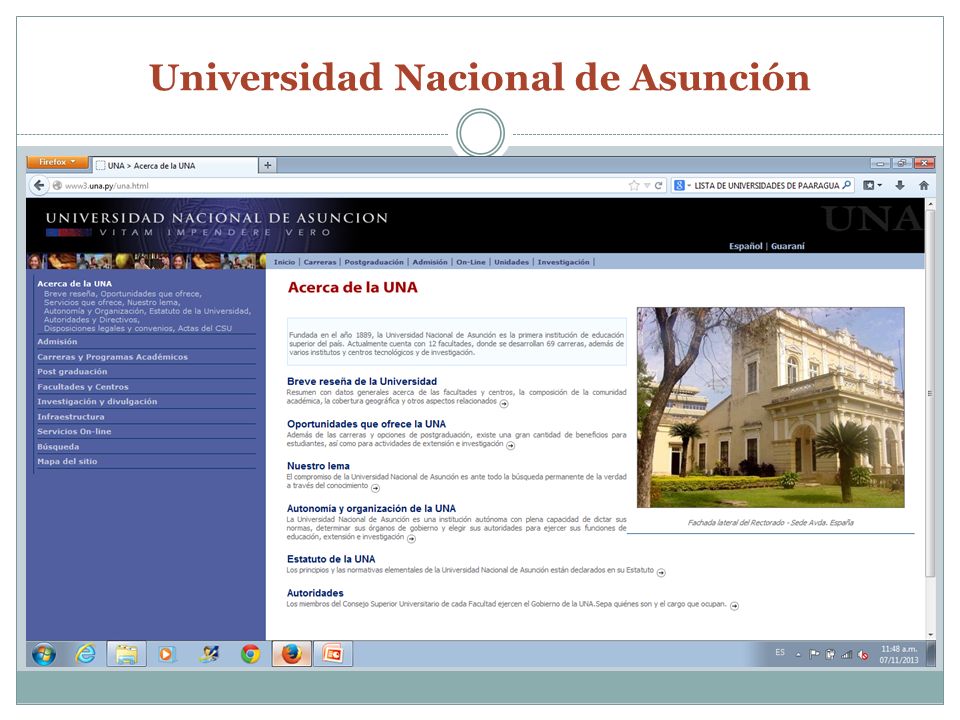The height and width of the screenshot is (720, 960).
Task: Click the page vertical scrollbar
Action: point(930,393)
